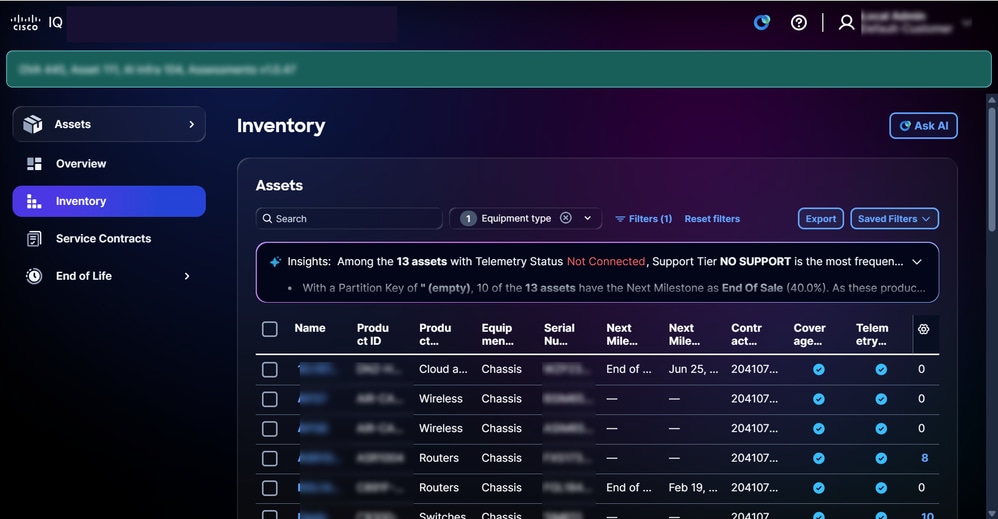This screenshot has width=998, height=519.
Task: Click the Not Connected status text in Insights
Action: click(606, 262)
